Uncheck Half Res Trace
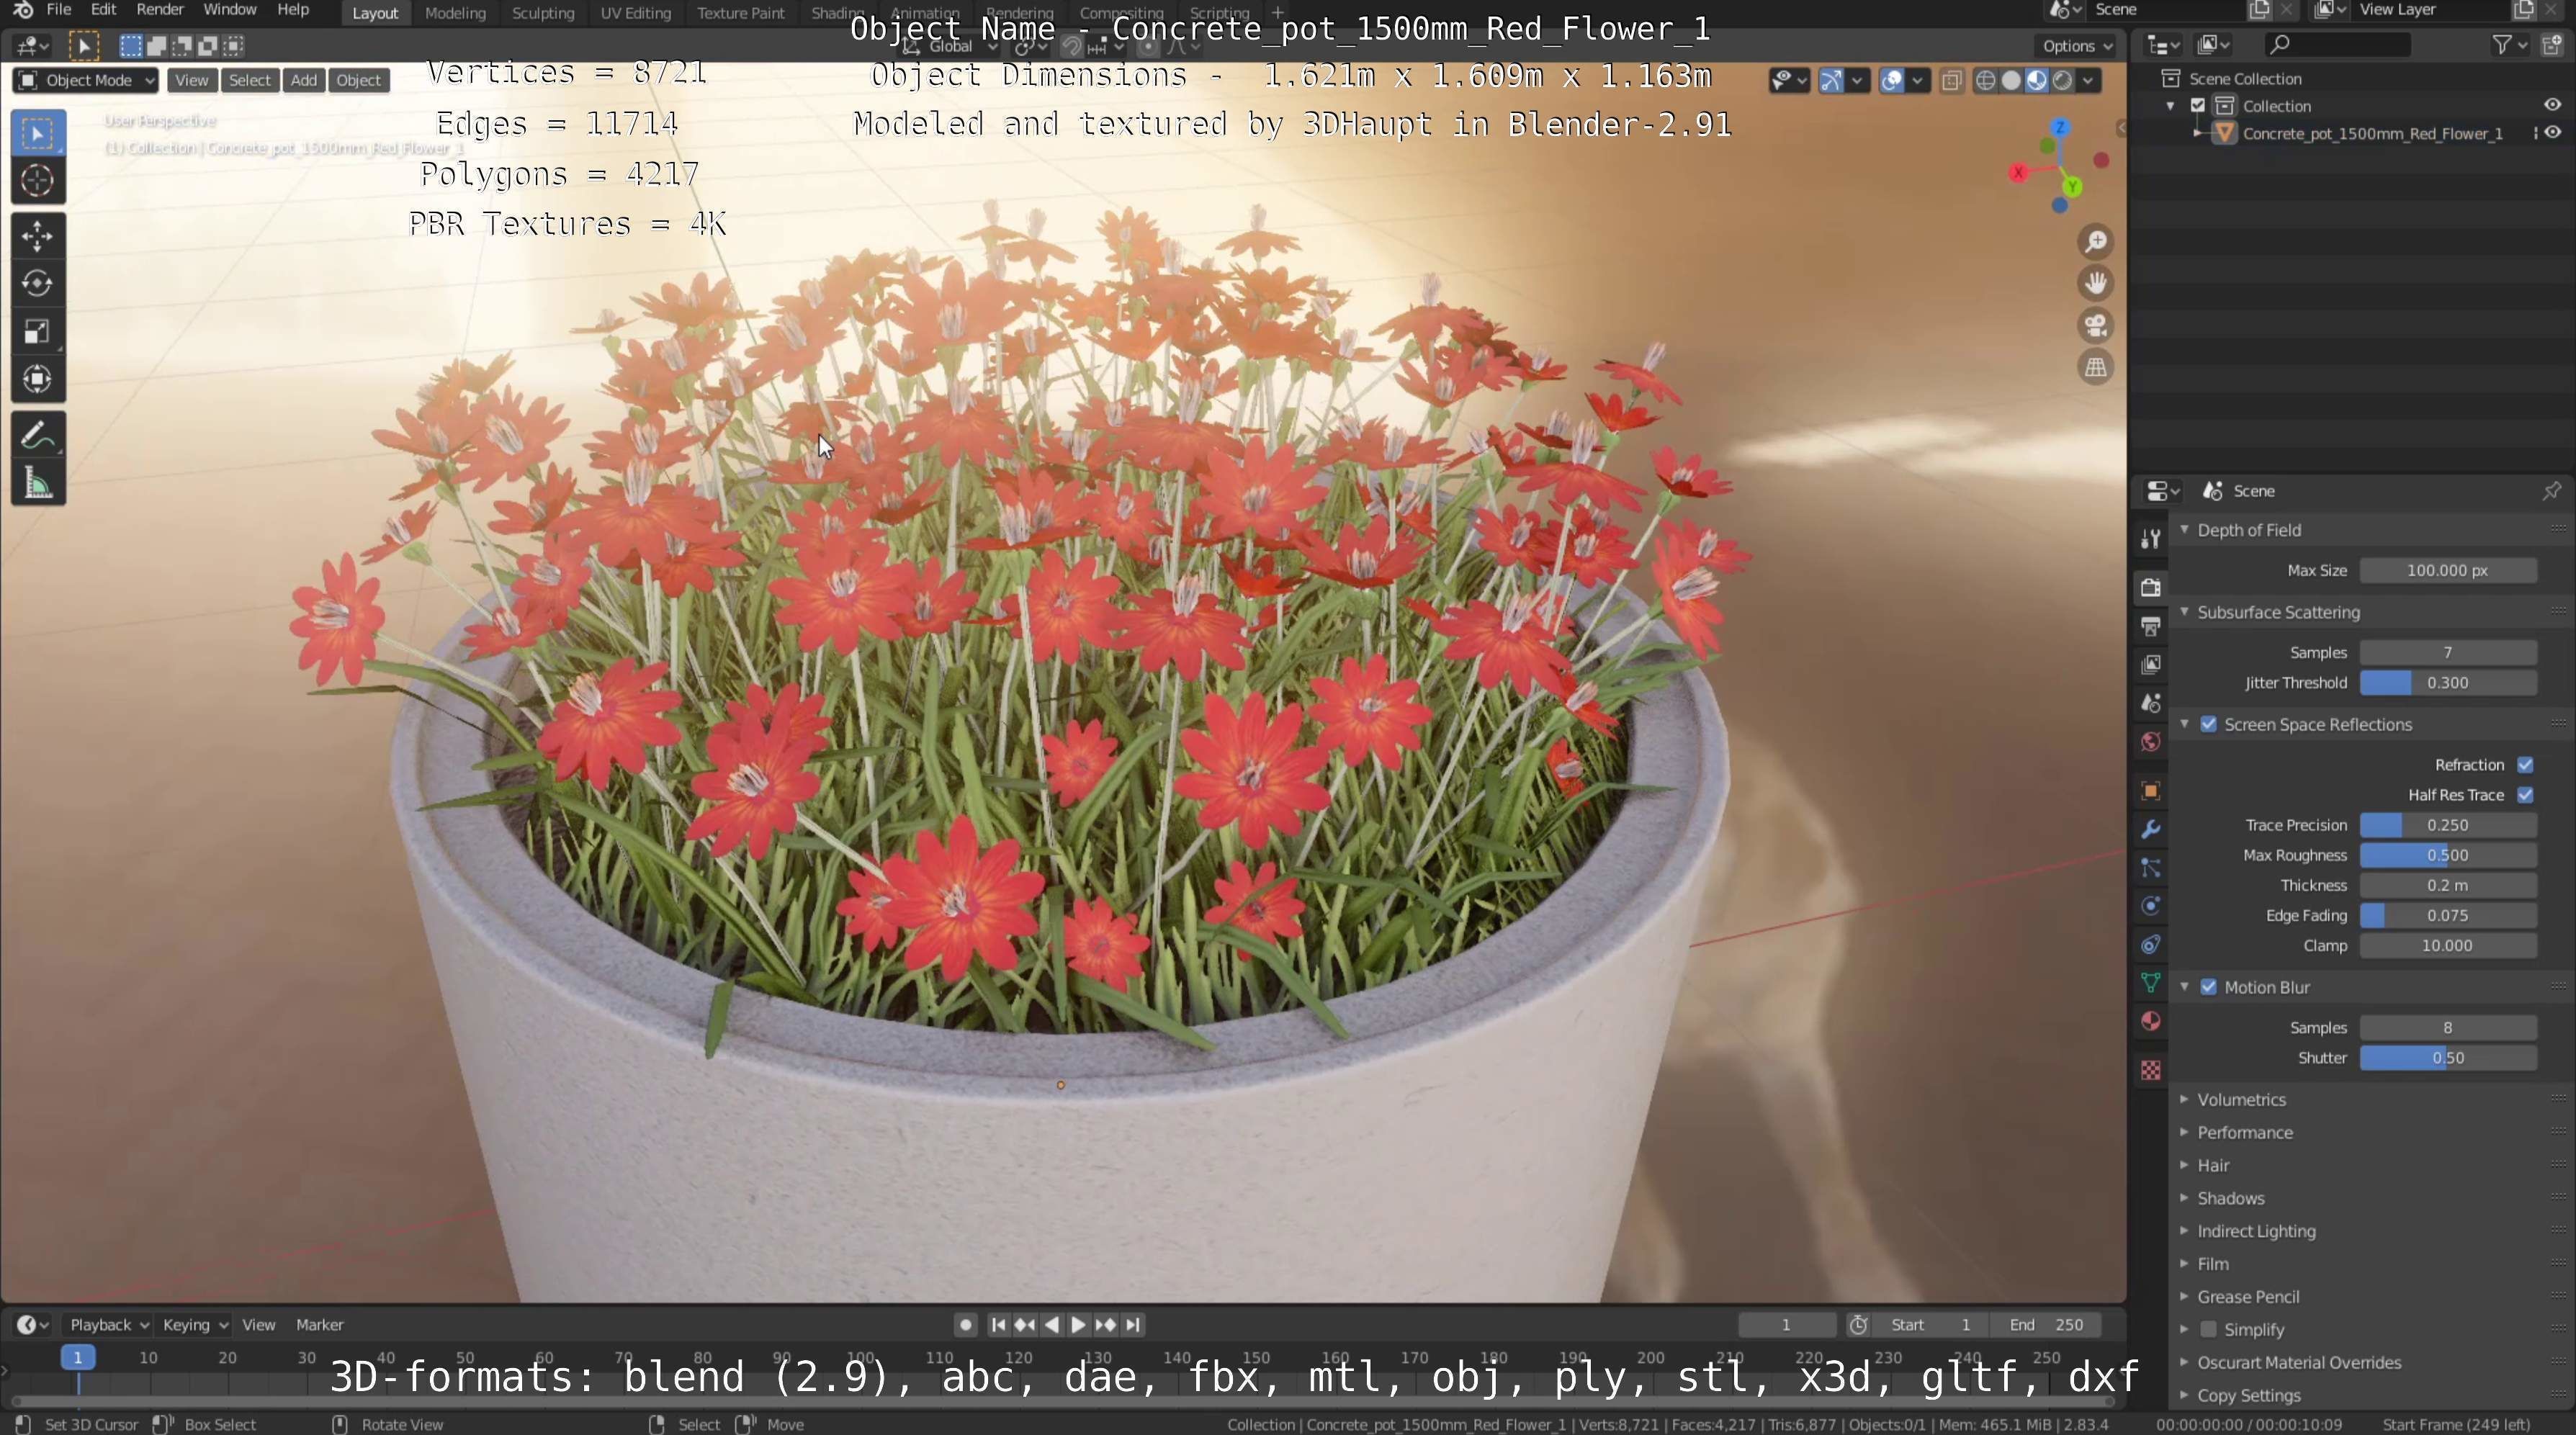Image resolution: width=2576 pixels, height=1435 pixels. coord(2525,795)
